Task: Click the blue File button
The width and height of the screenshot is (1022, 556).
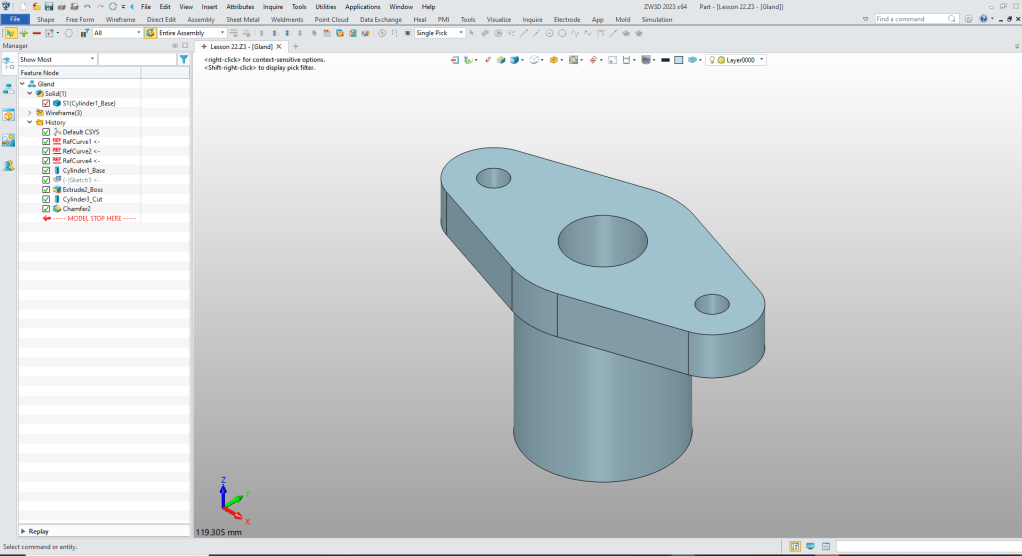Action: [15, 19]
